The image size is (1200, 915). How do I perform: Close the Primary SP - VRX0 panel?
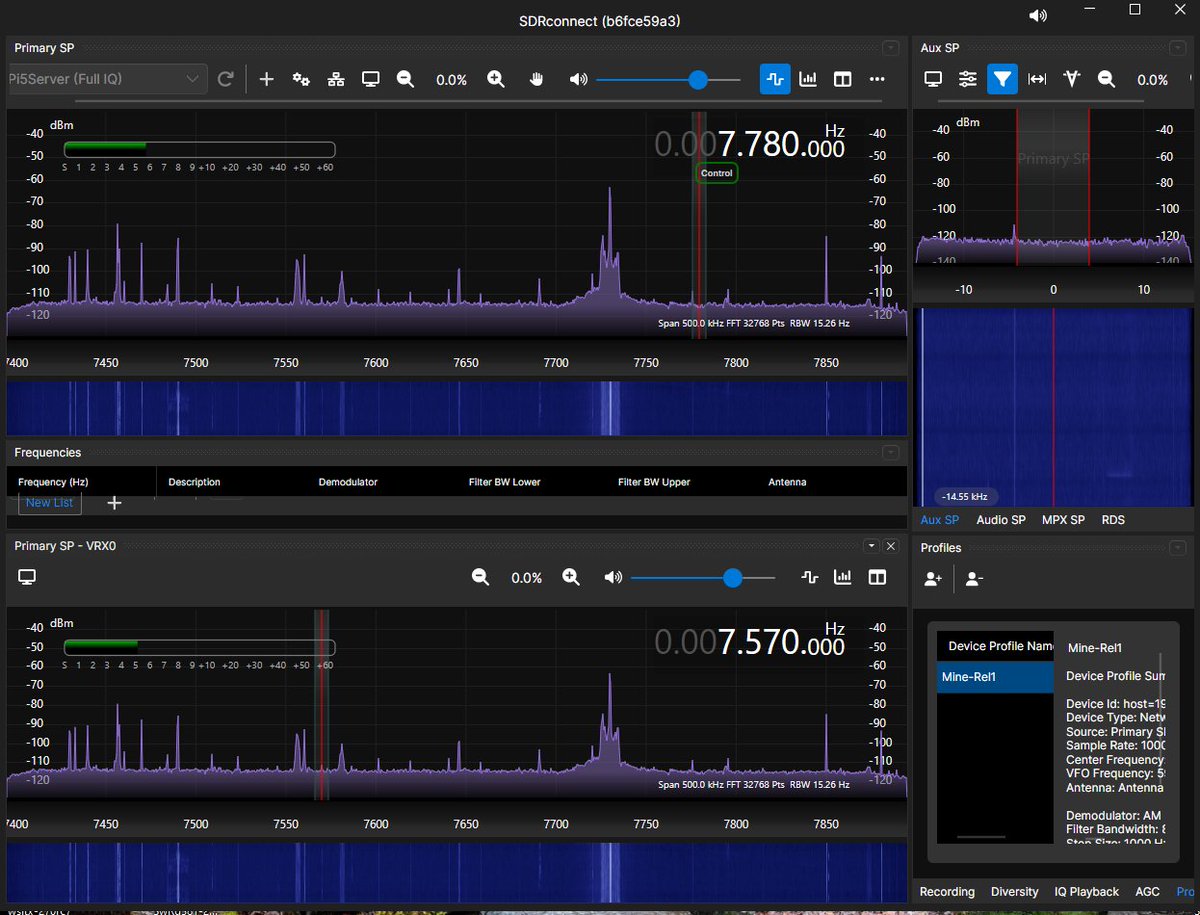pyautogui.click(x=891, y=545)
